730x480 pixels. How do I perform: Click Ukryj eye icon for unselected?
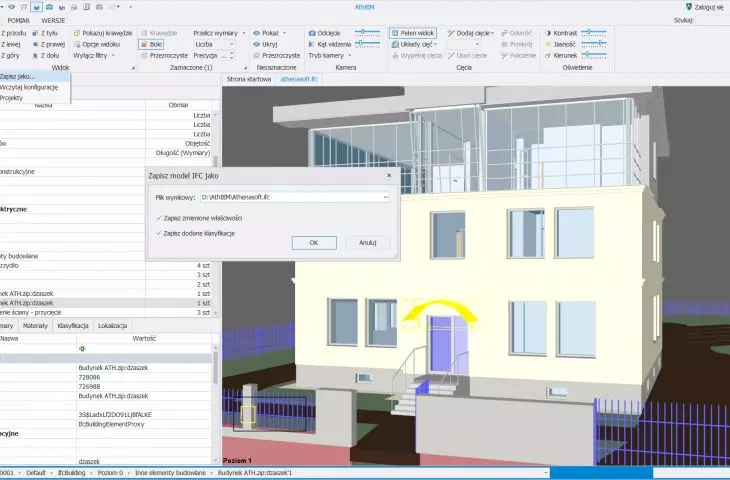(x=257, y=44)
